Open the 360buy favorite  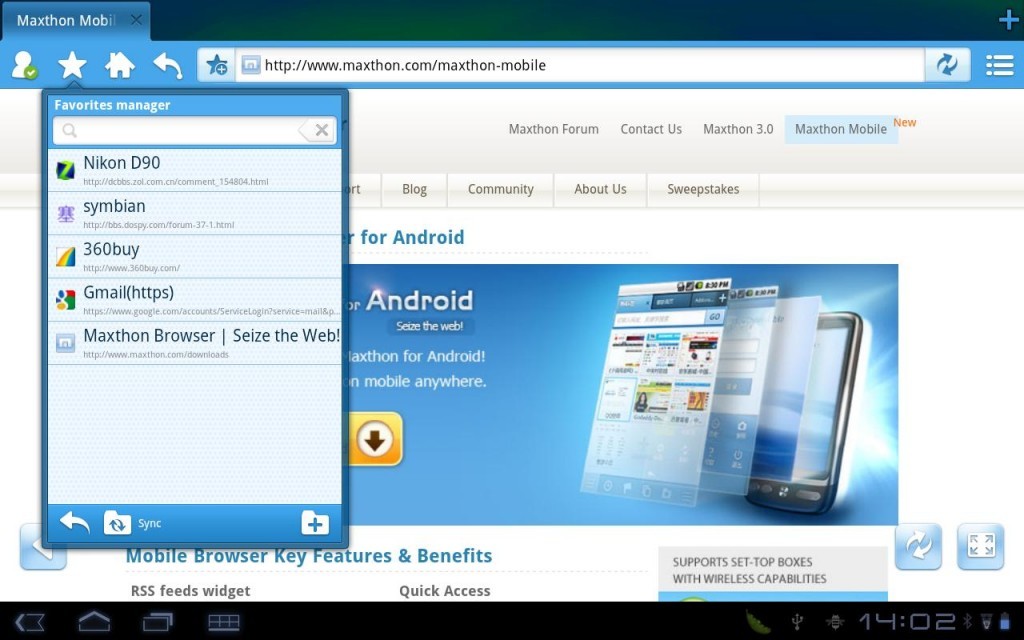[x=195, y=257]
